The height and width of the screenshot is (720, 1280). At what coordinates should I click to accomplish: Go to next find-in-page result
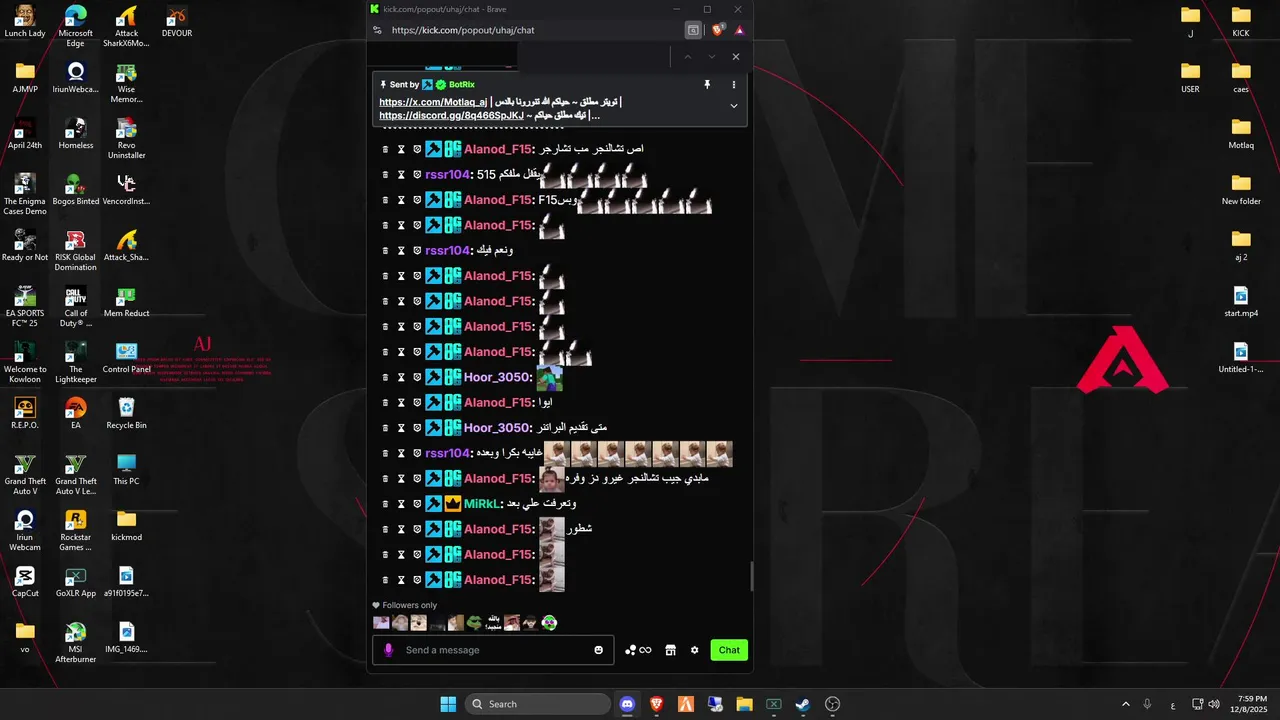click(x=712, y=57)
